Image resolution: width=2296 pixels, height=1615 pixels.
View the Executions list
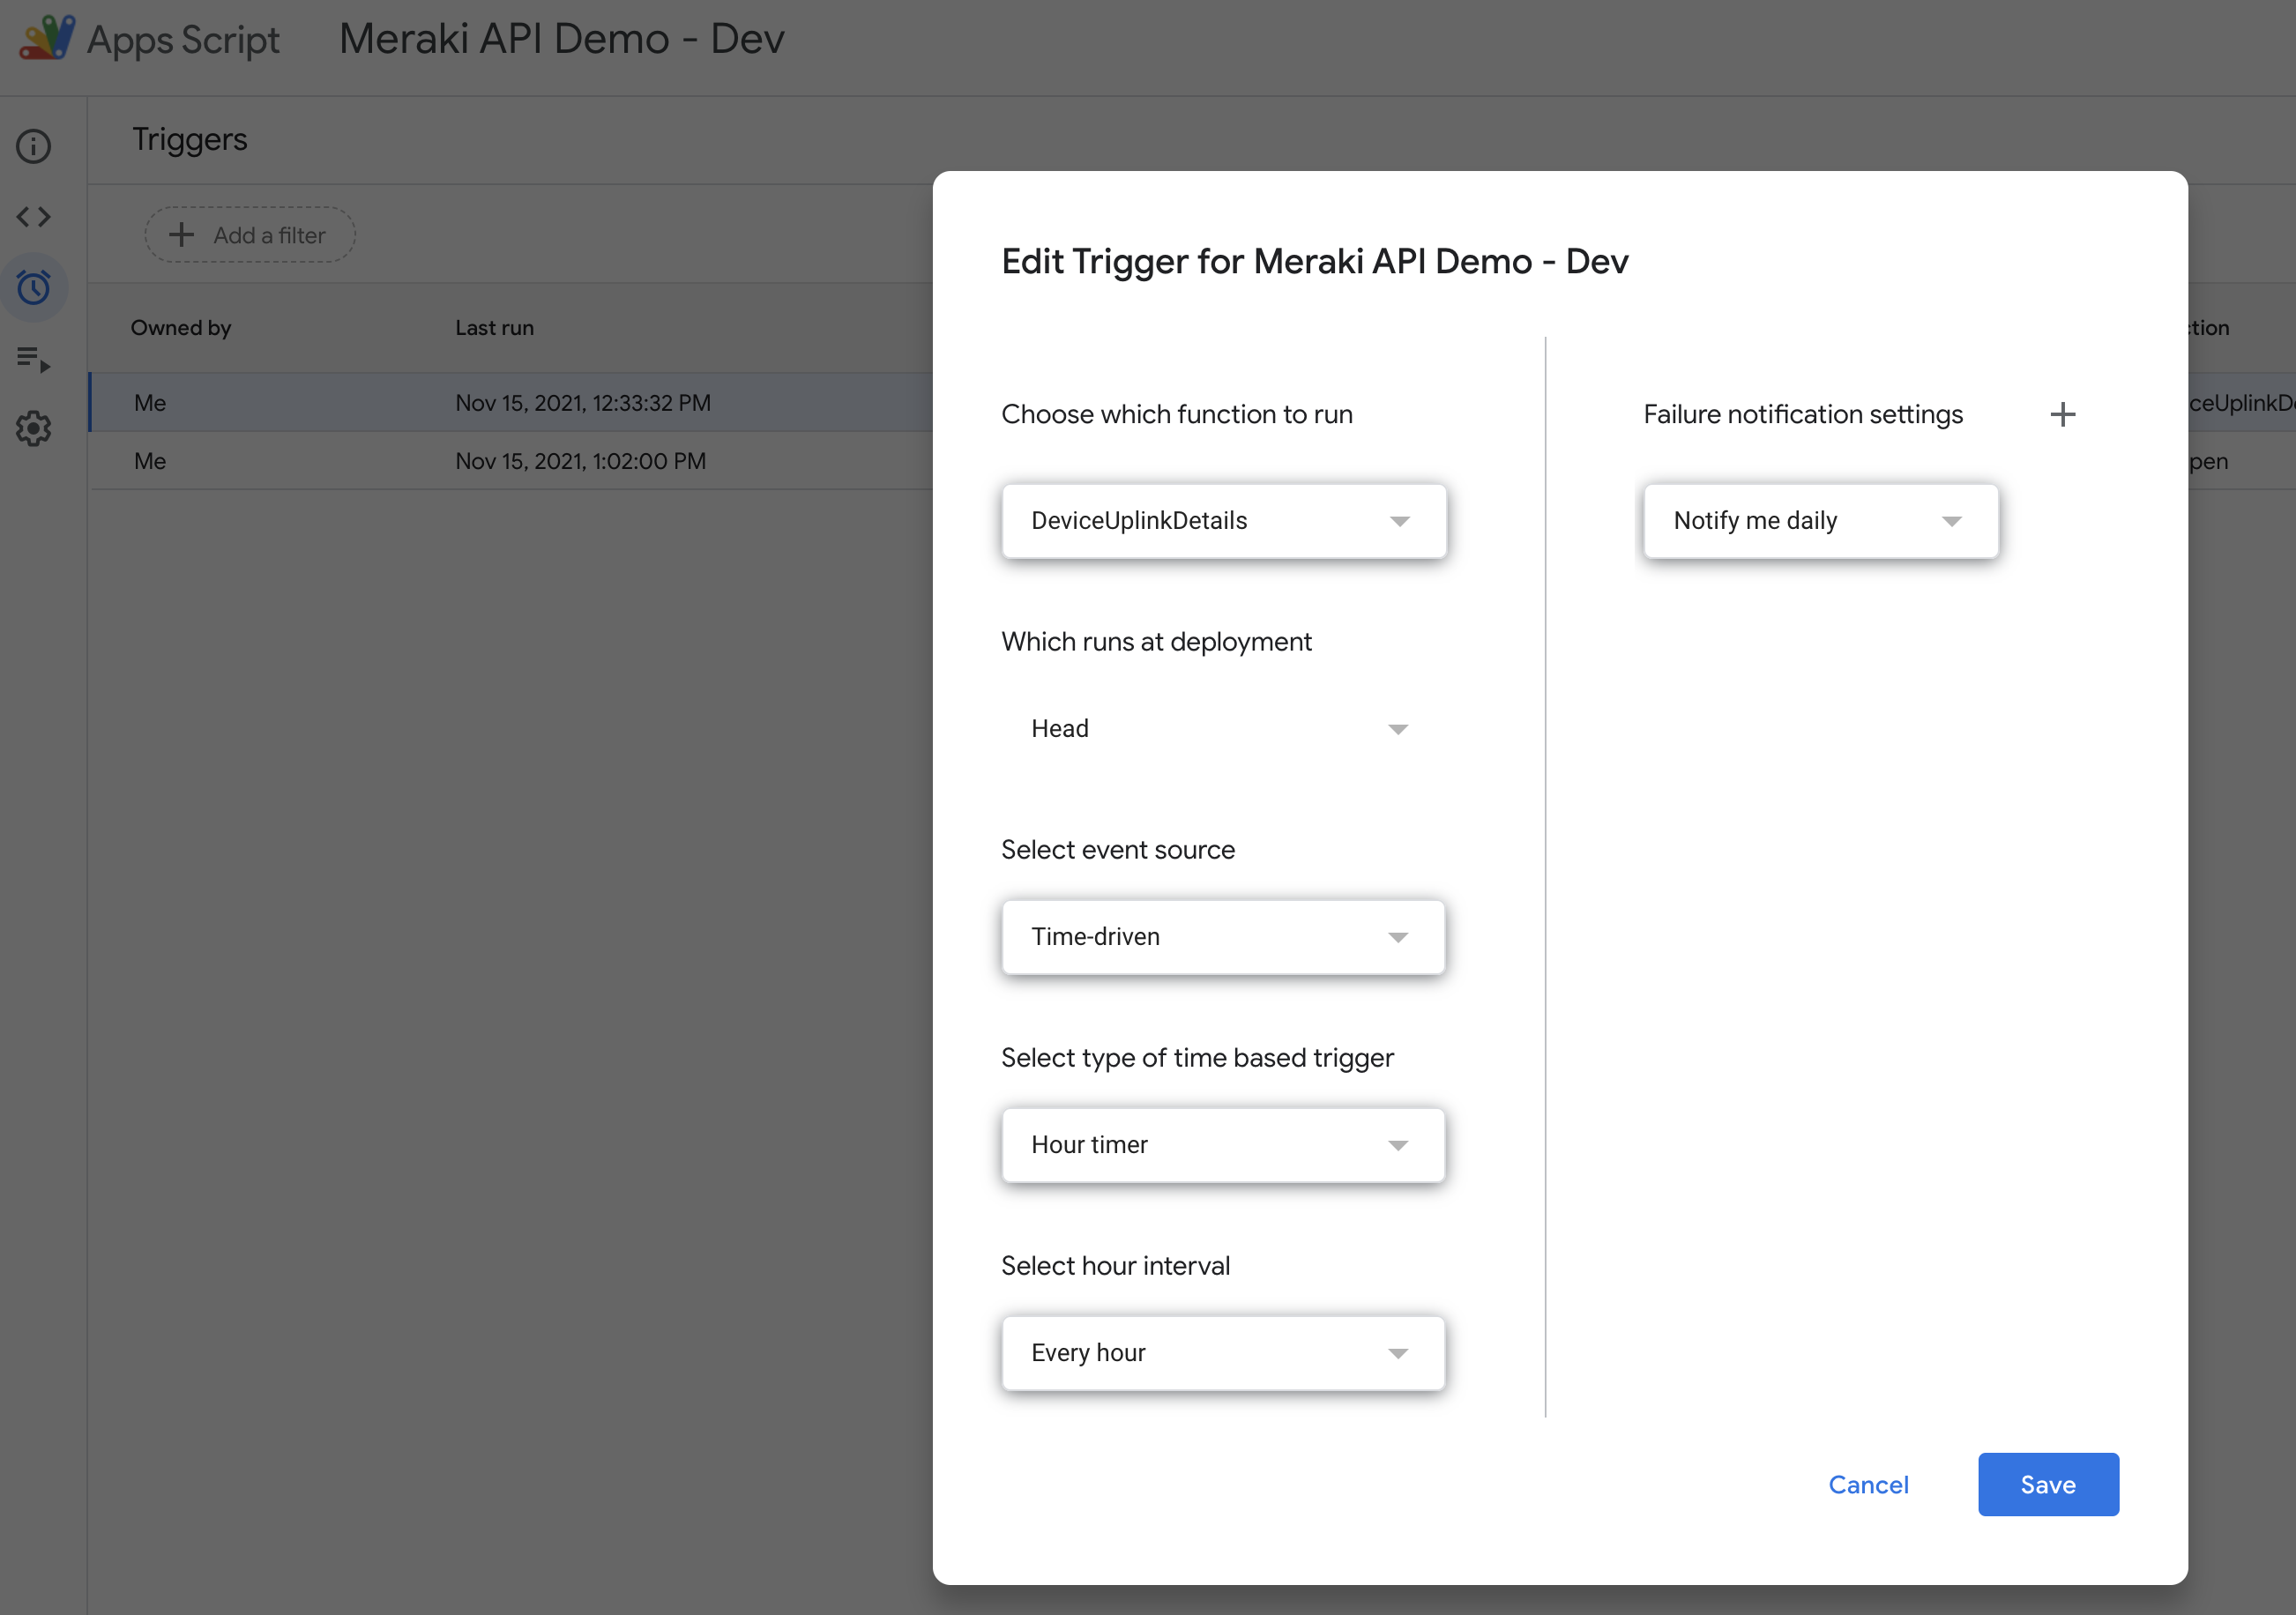(33, 360)
